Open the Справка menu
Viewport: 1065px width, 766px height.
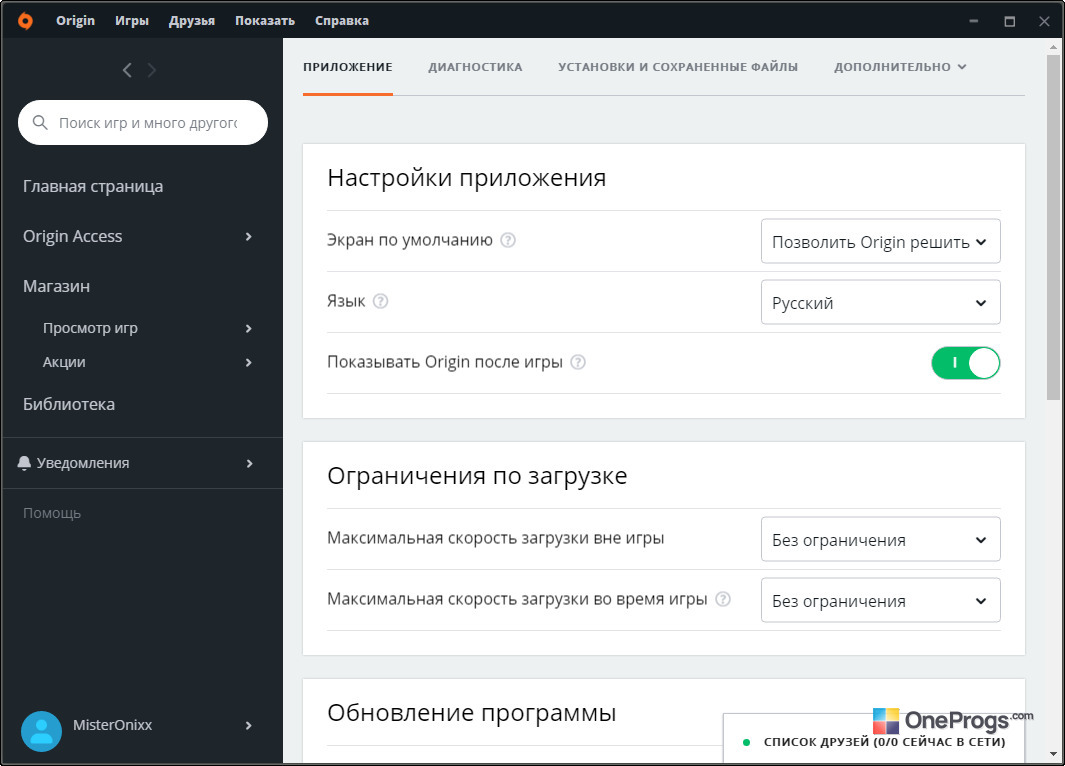tap(342, 20)
